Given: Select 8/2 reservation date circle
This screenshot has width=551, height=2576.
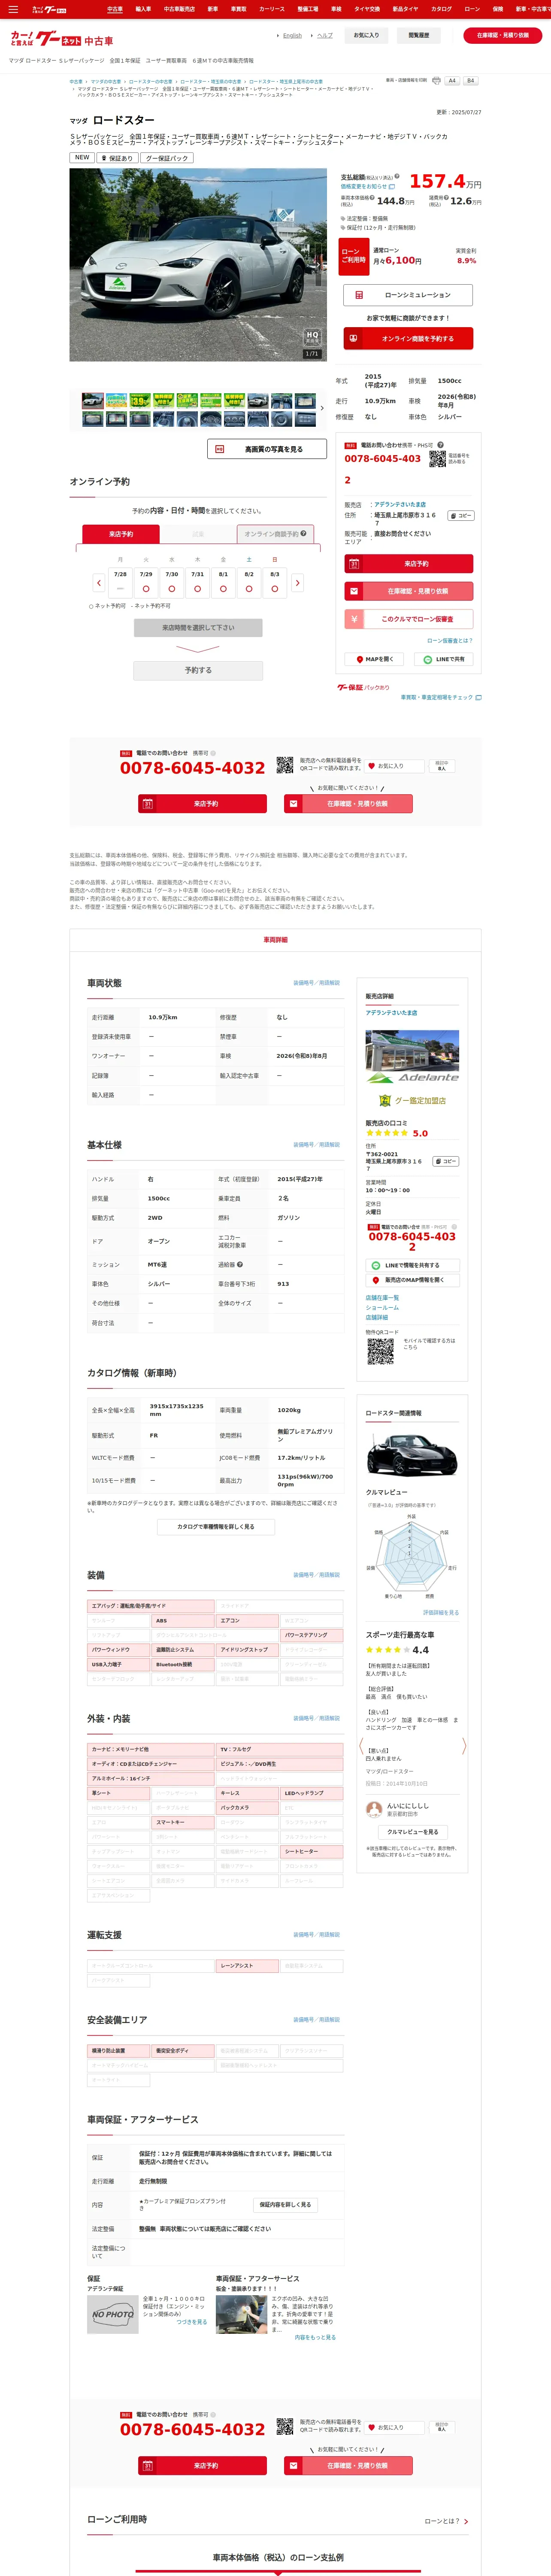Looking at the screenshot, I should click(x=249, y=589).
